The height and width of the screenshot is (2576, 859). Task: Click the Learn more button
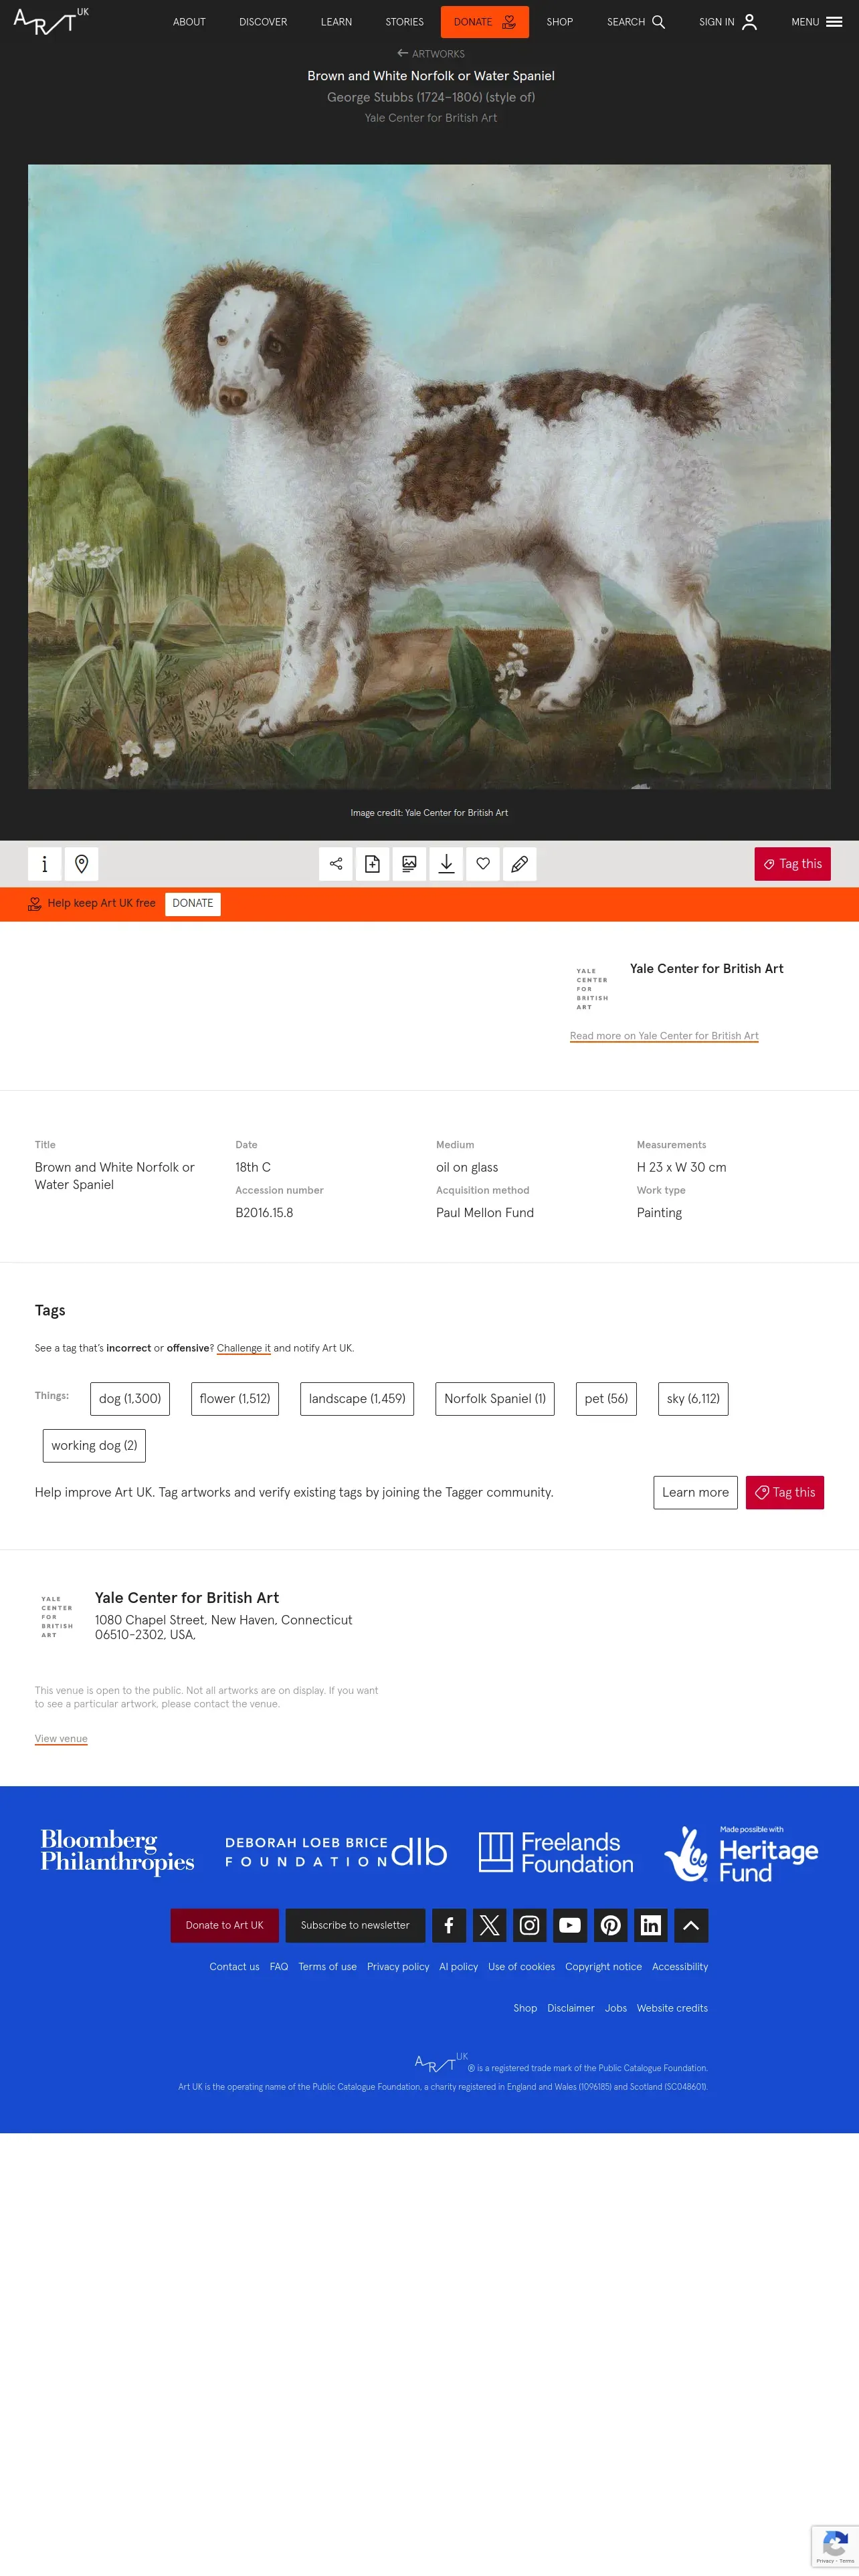pyautogui.click(x=695, y=1493)
